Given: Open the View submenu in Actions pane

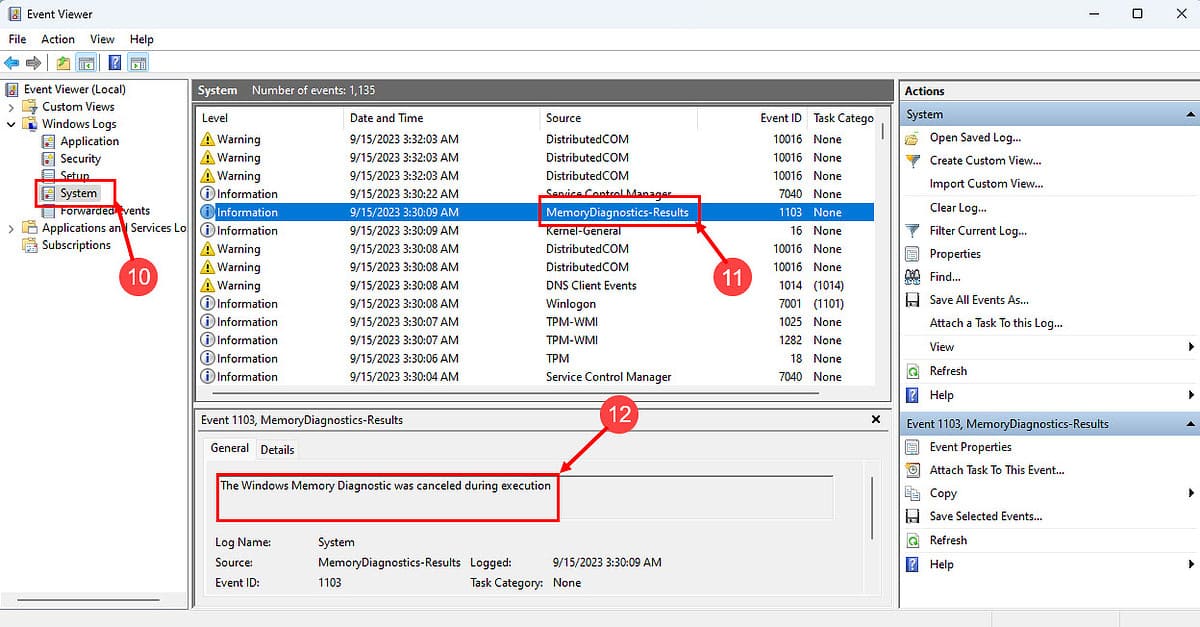Looking at the screenshot, I should [x=941, y=346].
